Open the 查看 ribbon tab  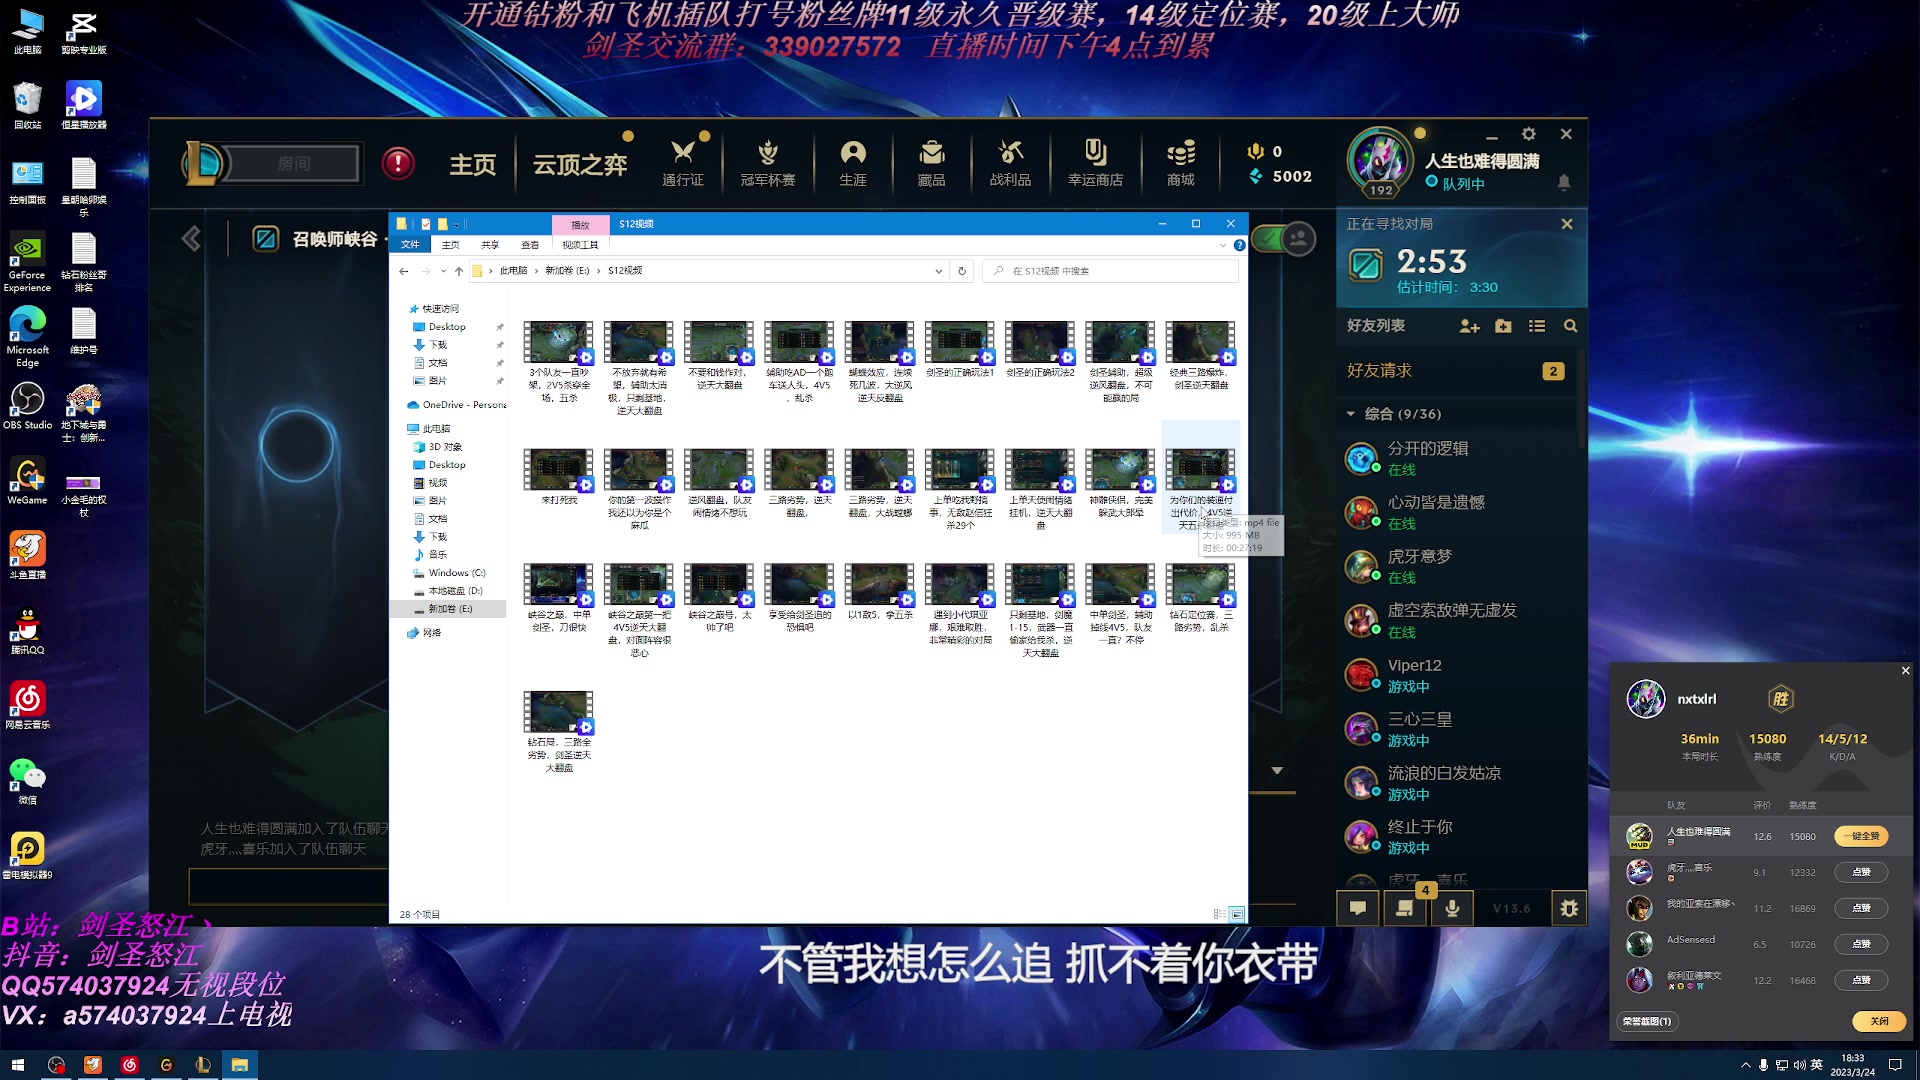click(530, 245)
